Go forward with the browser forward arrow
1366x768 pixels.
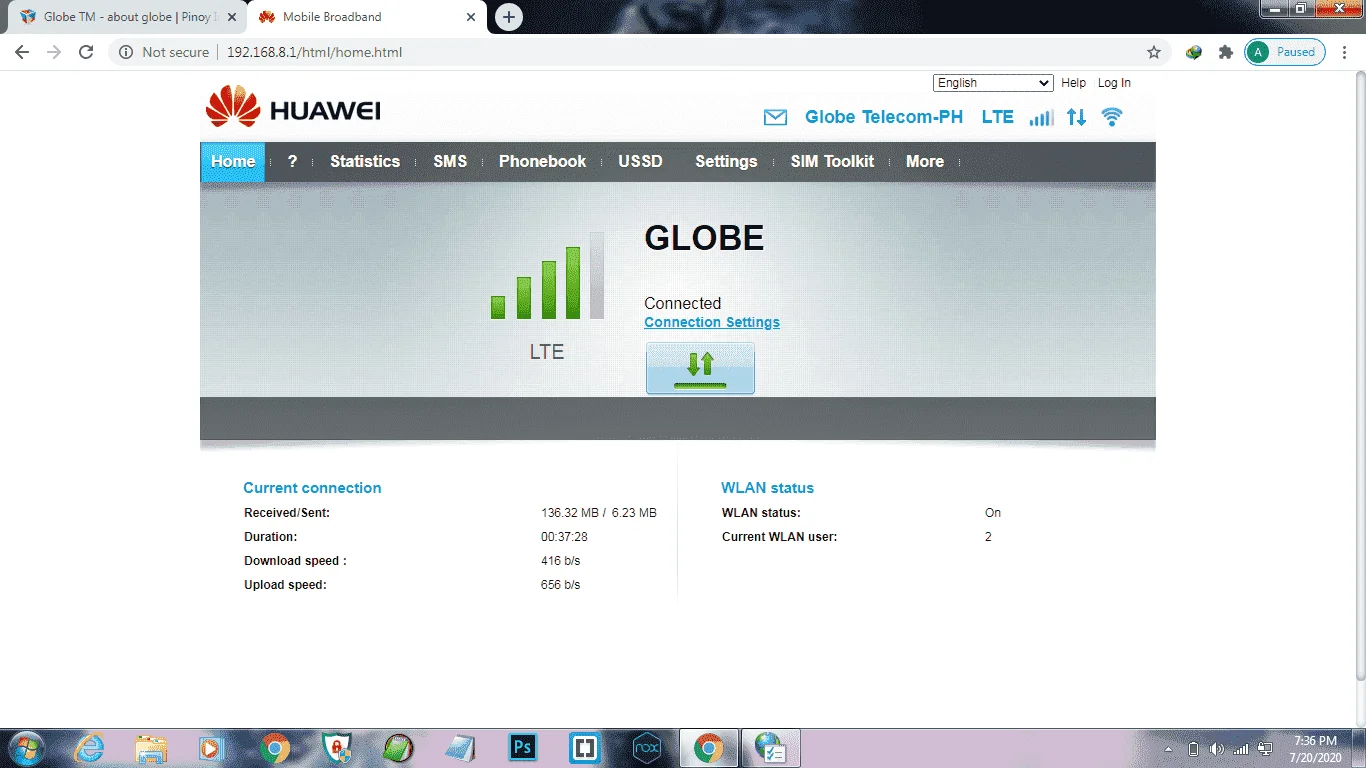pos(54,52)
